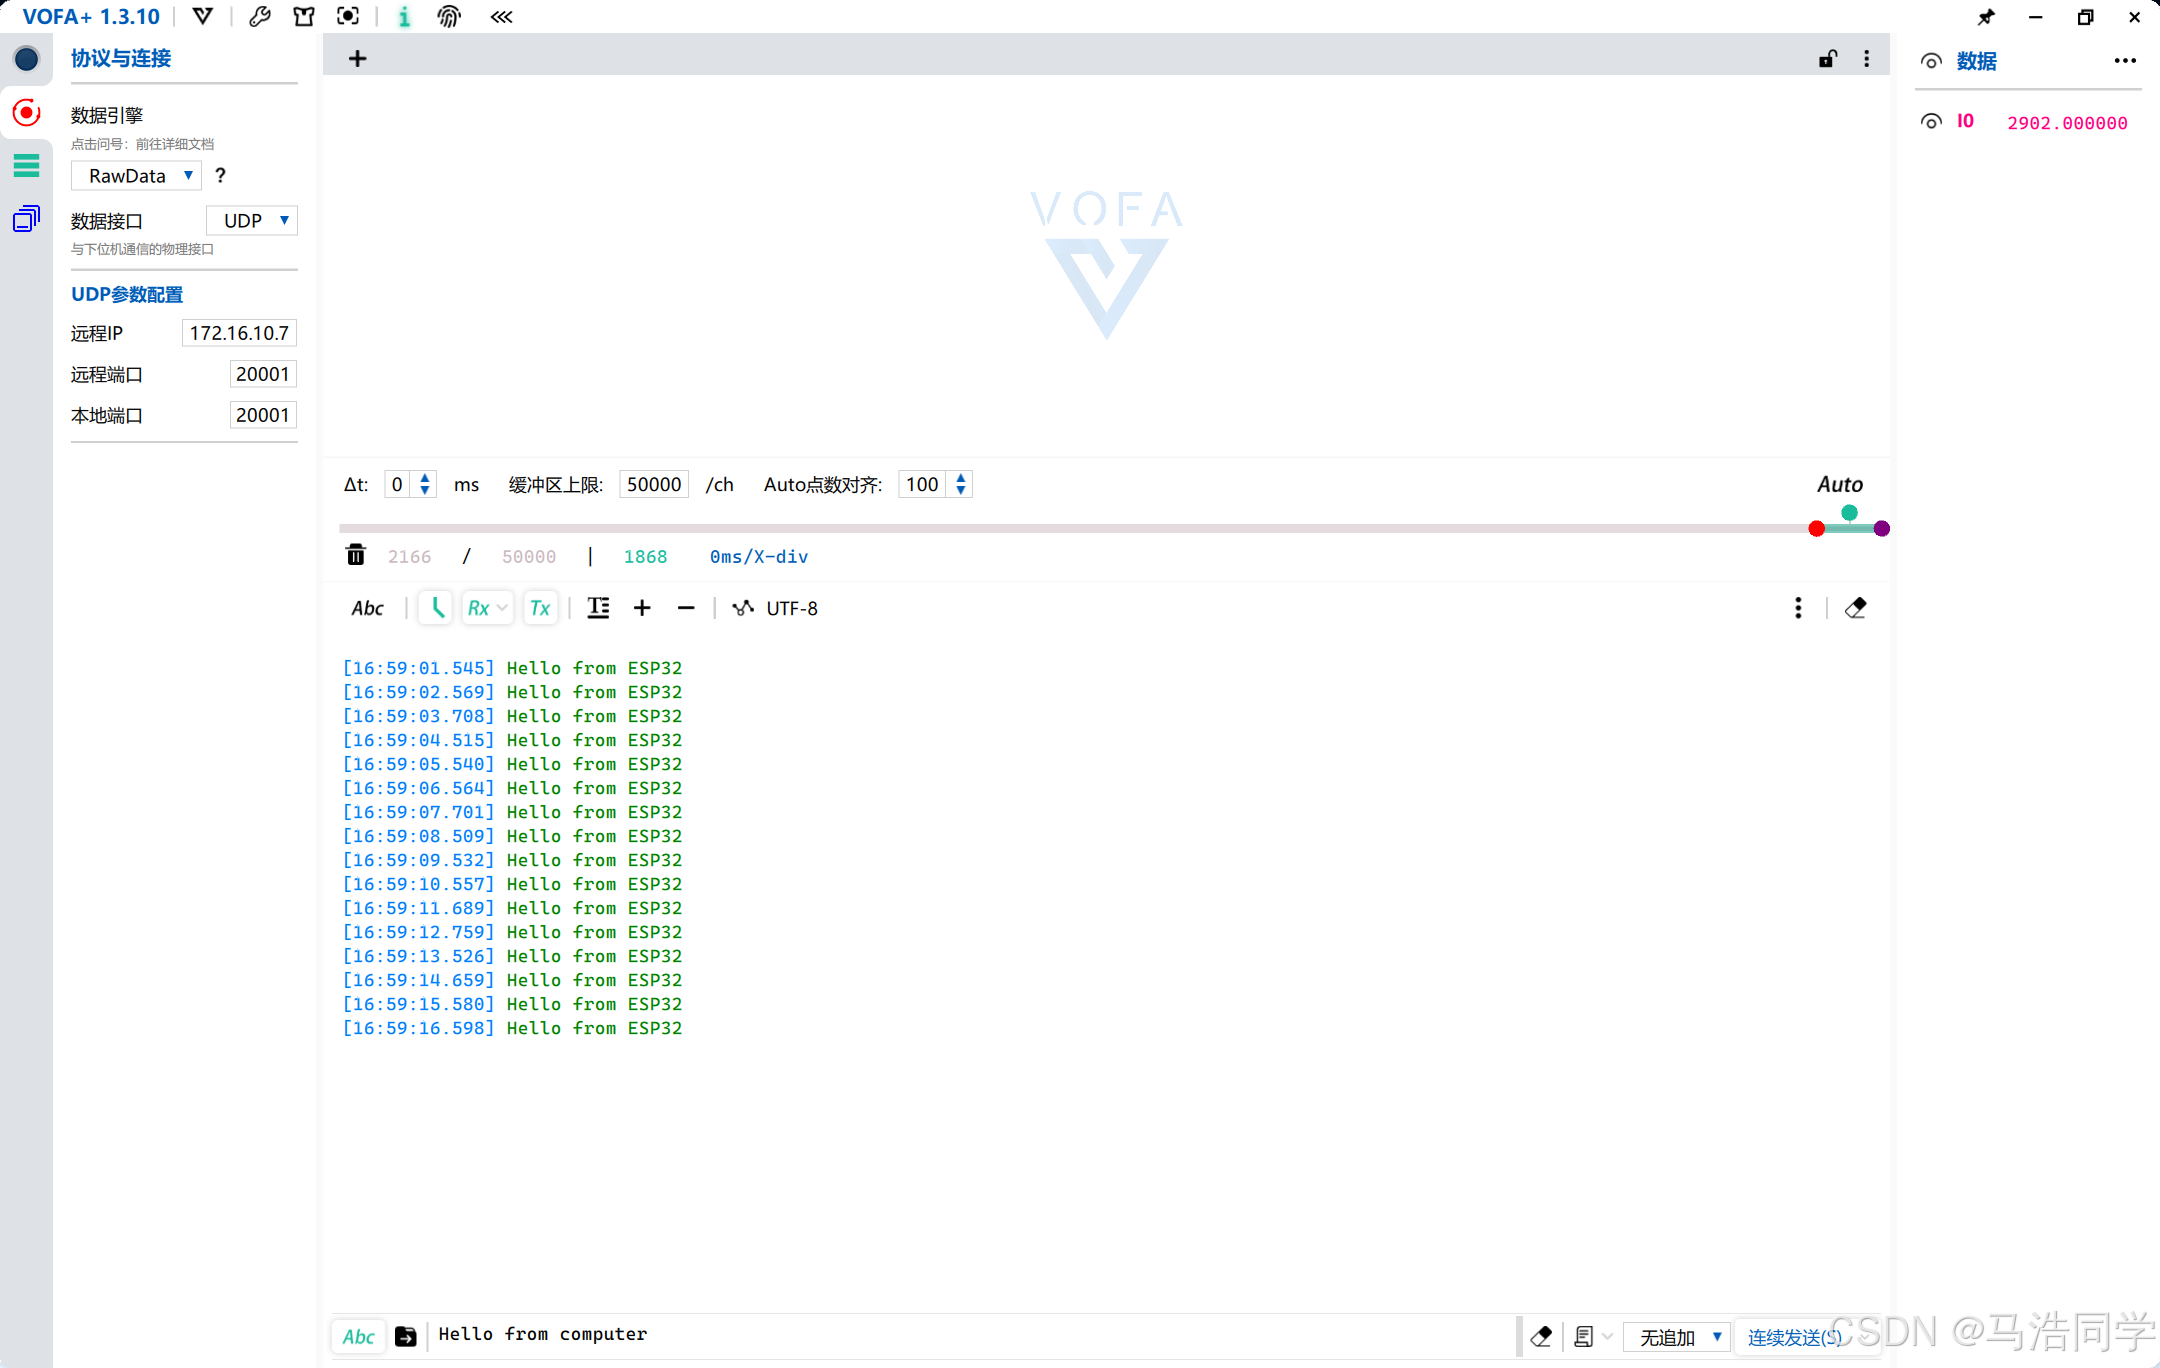The image size is (2160, 1368).
Task: Click the log line at 16:59:16.598
Action: (512, 1028)
